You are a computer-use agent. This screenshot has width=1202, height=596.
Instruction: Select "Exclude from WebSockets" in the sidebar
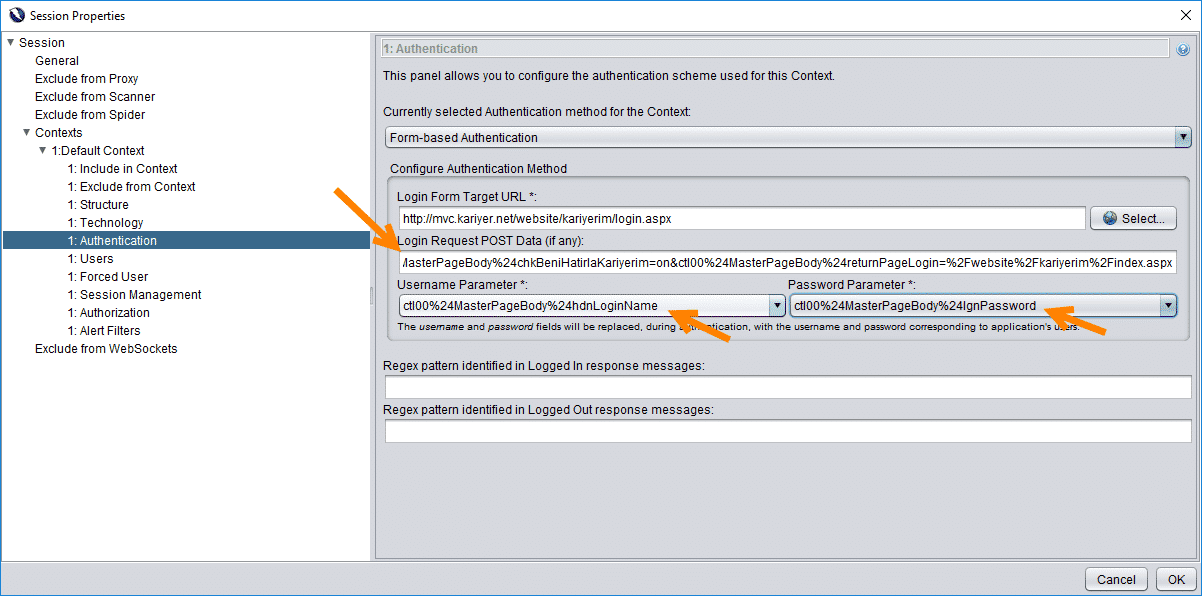click(105, 348)
